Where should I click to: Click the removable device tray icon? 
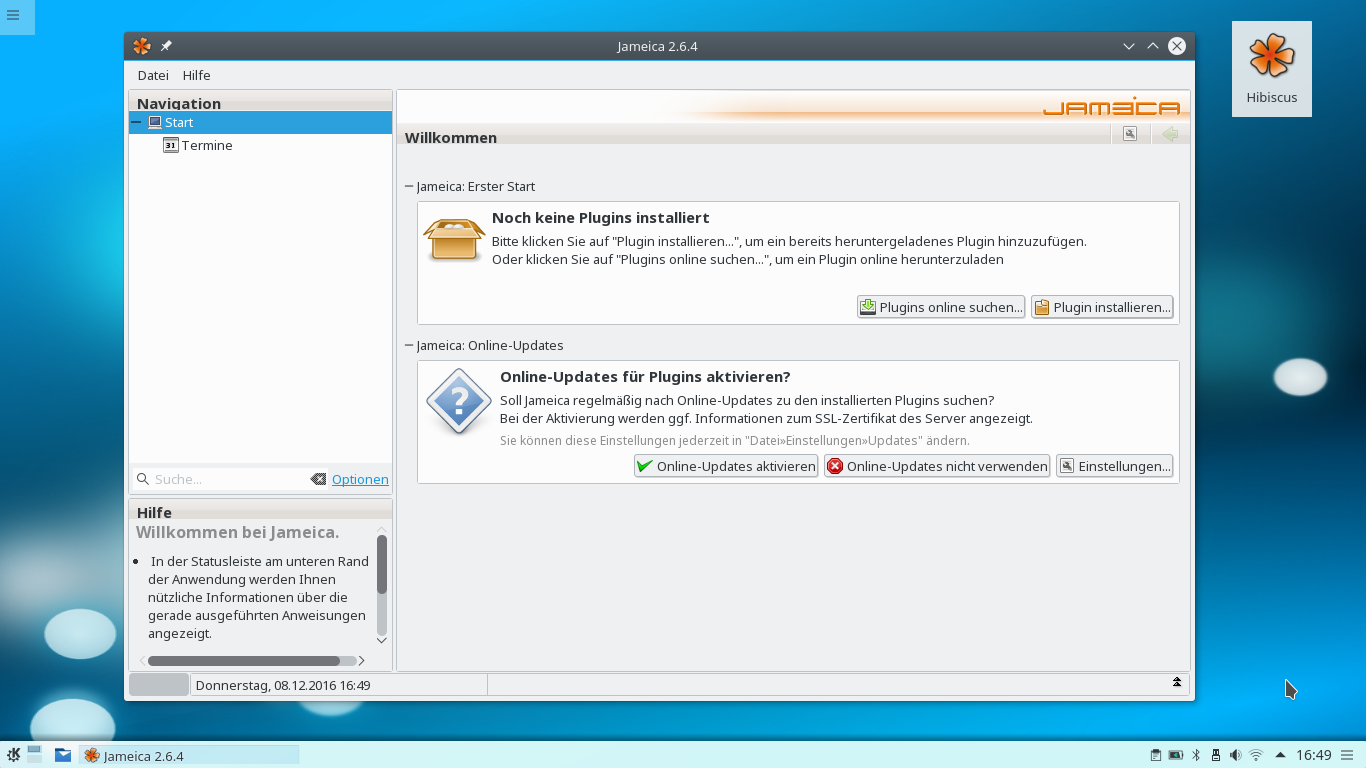[x=1216, y=755]
